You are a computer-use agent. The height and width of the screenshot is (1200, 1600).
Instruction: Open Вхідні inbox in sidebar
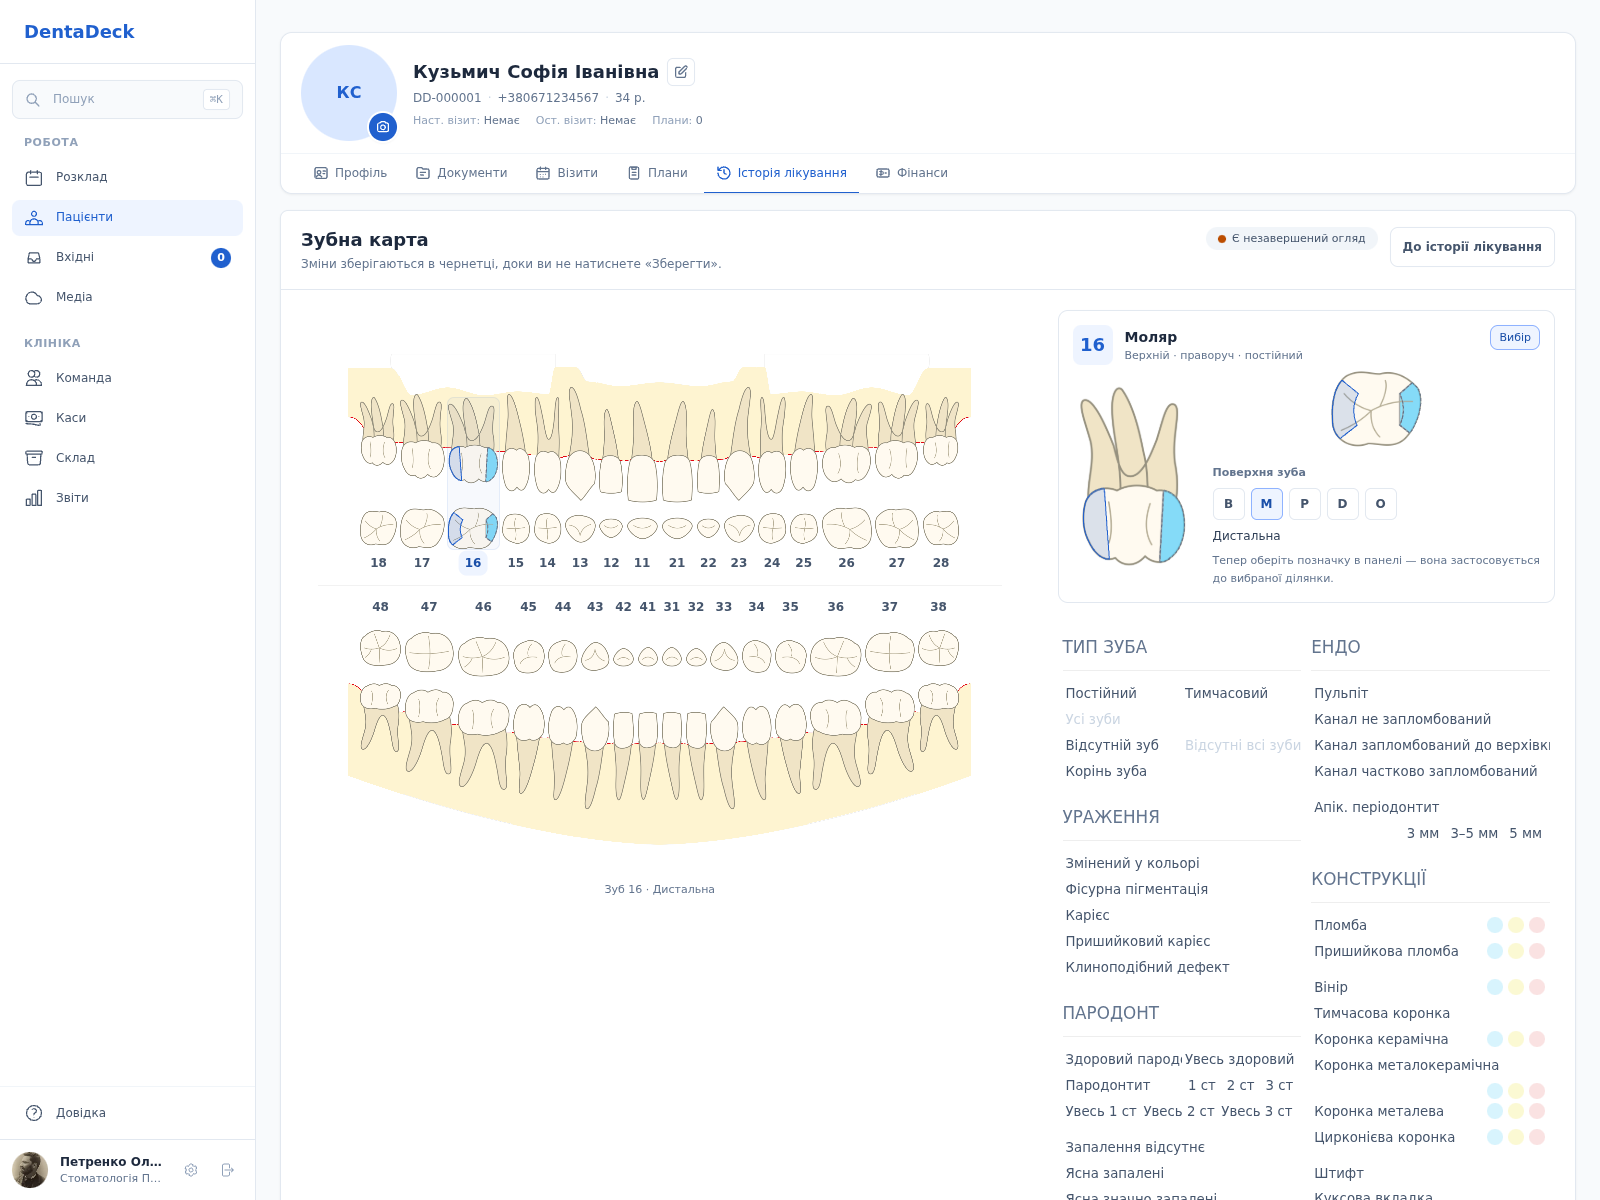[127, 257]
